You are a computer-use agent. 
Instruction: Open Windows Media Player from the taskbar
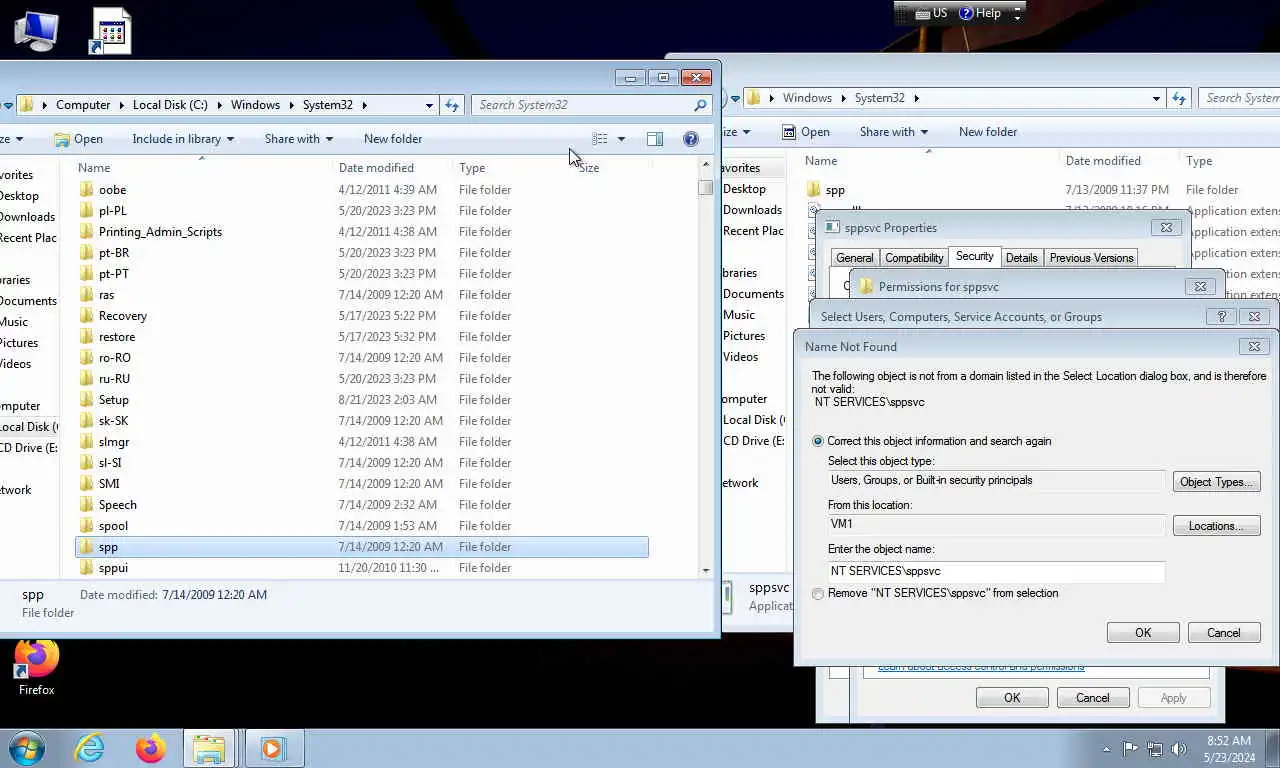tap(272, 748)
